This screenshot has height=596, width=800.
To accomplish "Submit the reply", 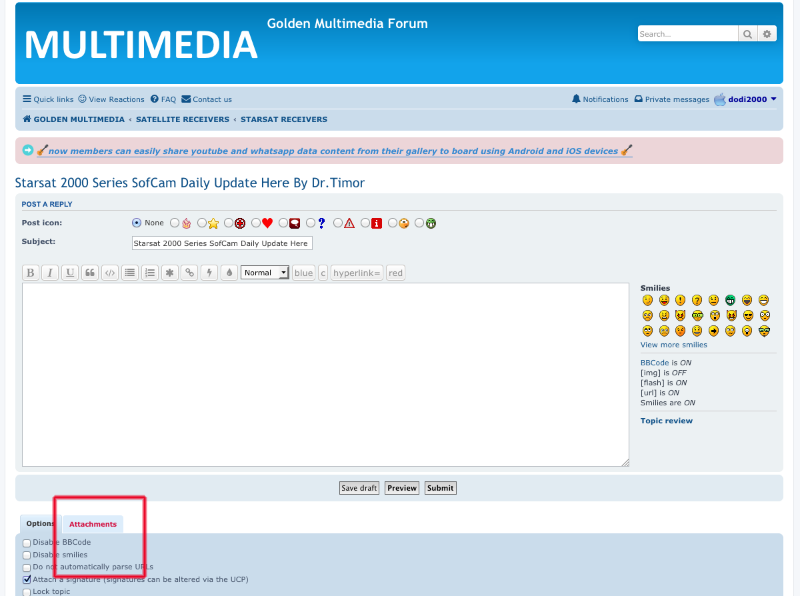I will [440, 488].
